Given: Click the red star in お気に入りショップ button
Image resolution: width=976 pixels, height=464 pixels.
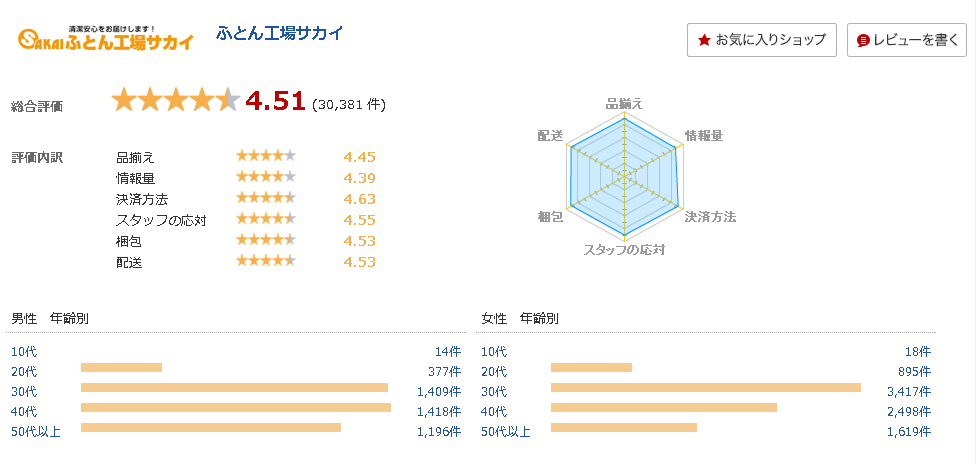Looking at the screenshot, I should [704, 40].
